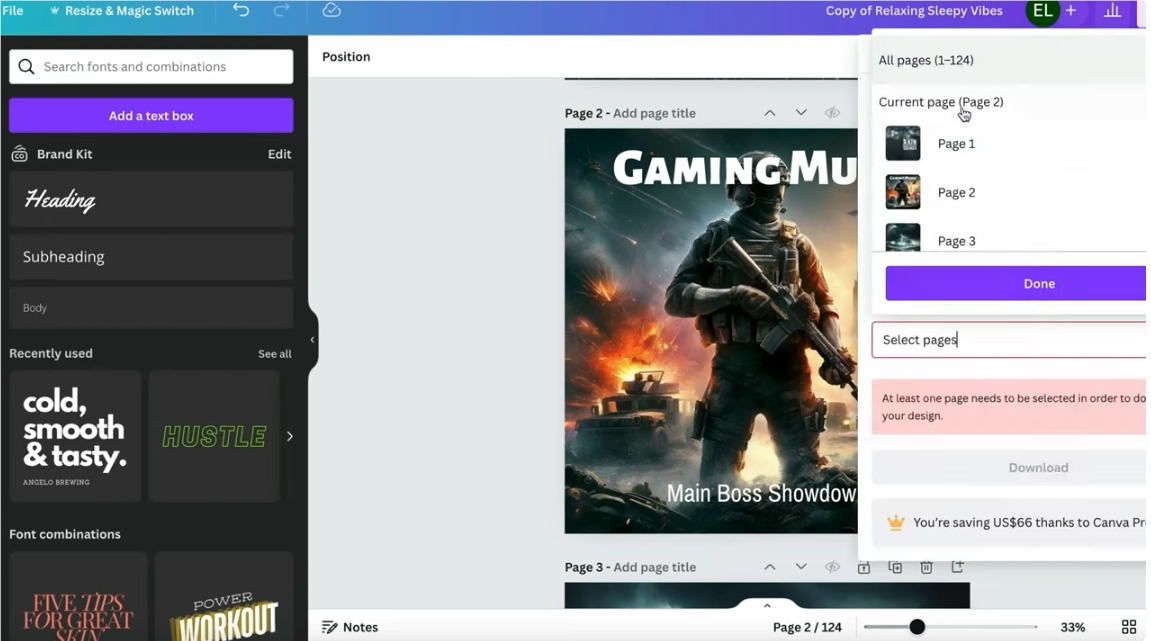Toggle hide page icon for Page 3
1151x641 pixels.
(832, 567)
